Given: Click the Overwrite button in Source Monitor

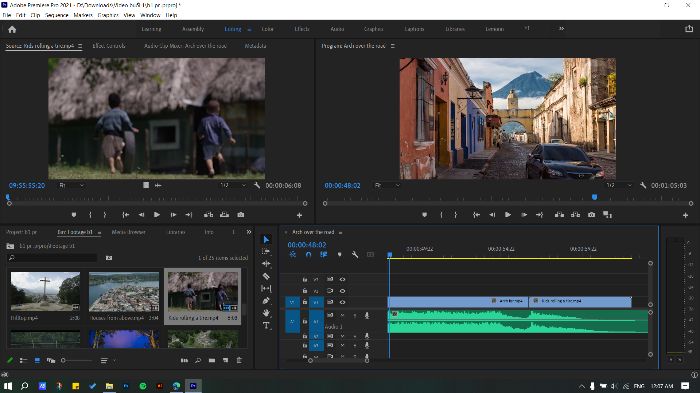Looking at the screenshot, I should click(x=225, y=215).
